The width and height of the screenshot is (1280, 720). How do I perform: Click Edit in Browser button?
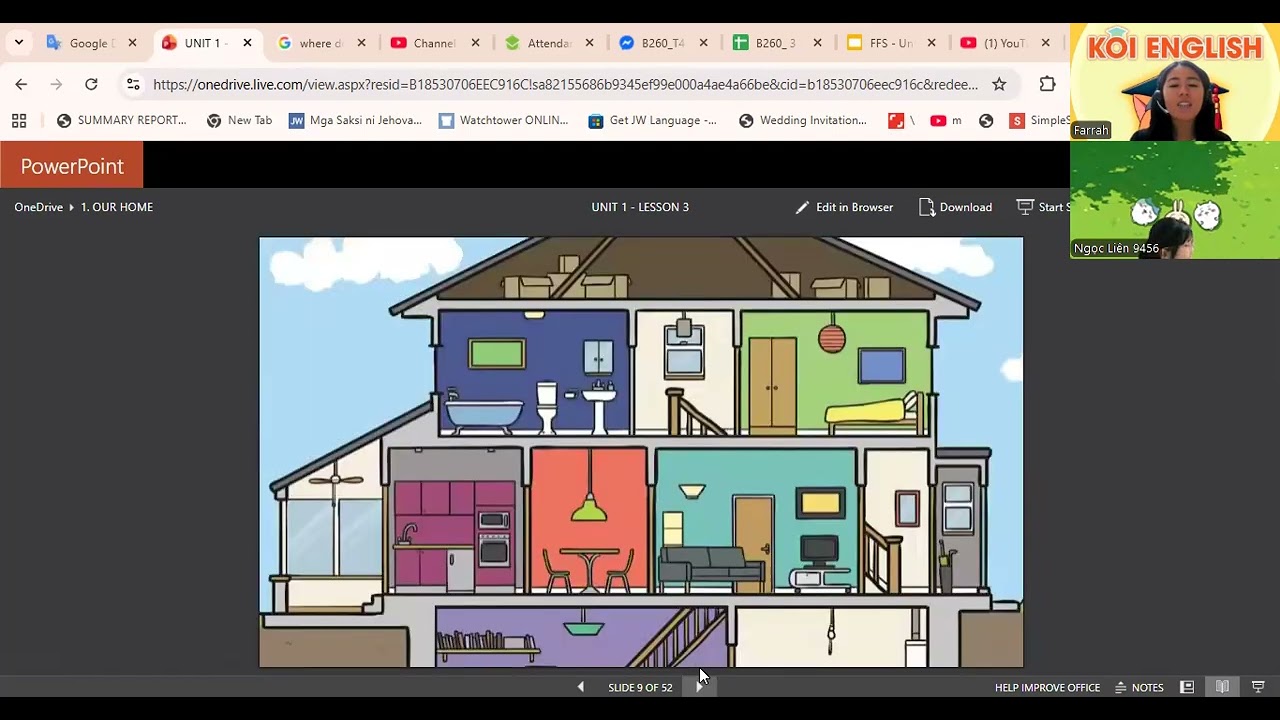[844, 207]
